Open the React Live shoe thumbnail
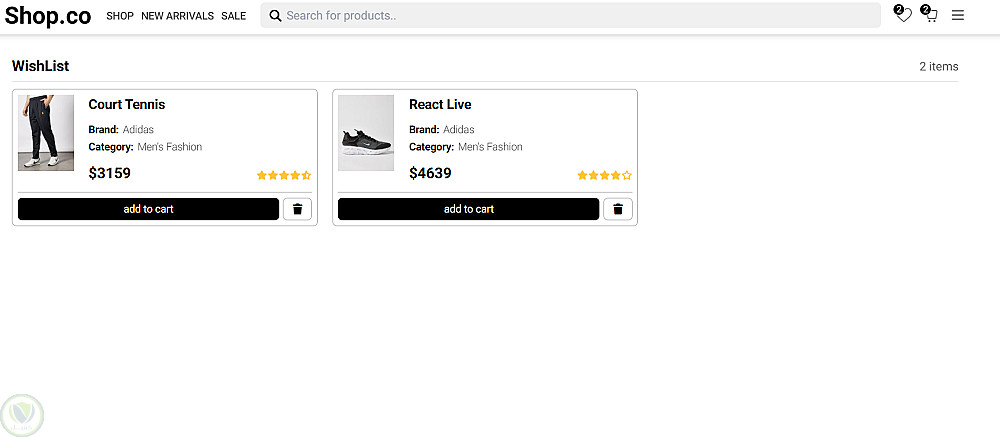1000x437 pixels. click(366, 133)
